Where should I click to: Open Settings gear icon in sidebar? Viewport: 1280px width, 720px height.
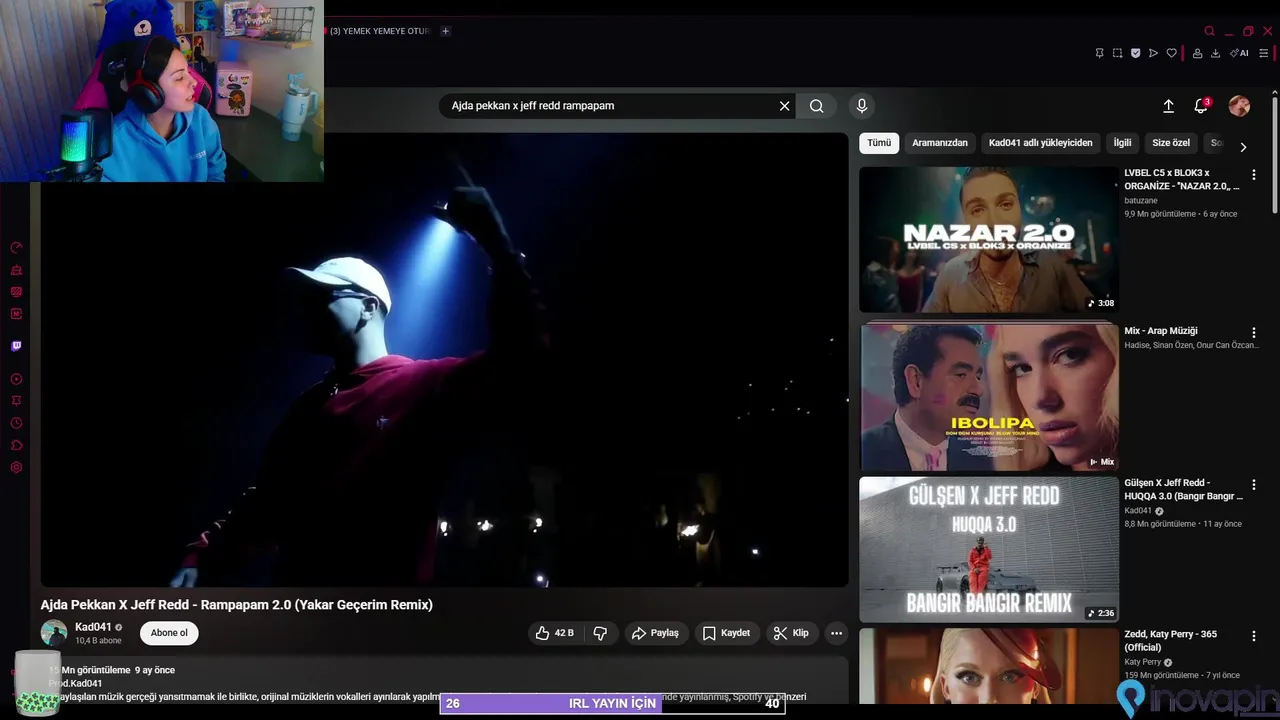(16, 467)
